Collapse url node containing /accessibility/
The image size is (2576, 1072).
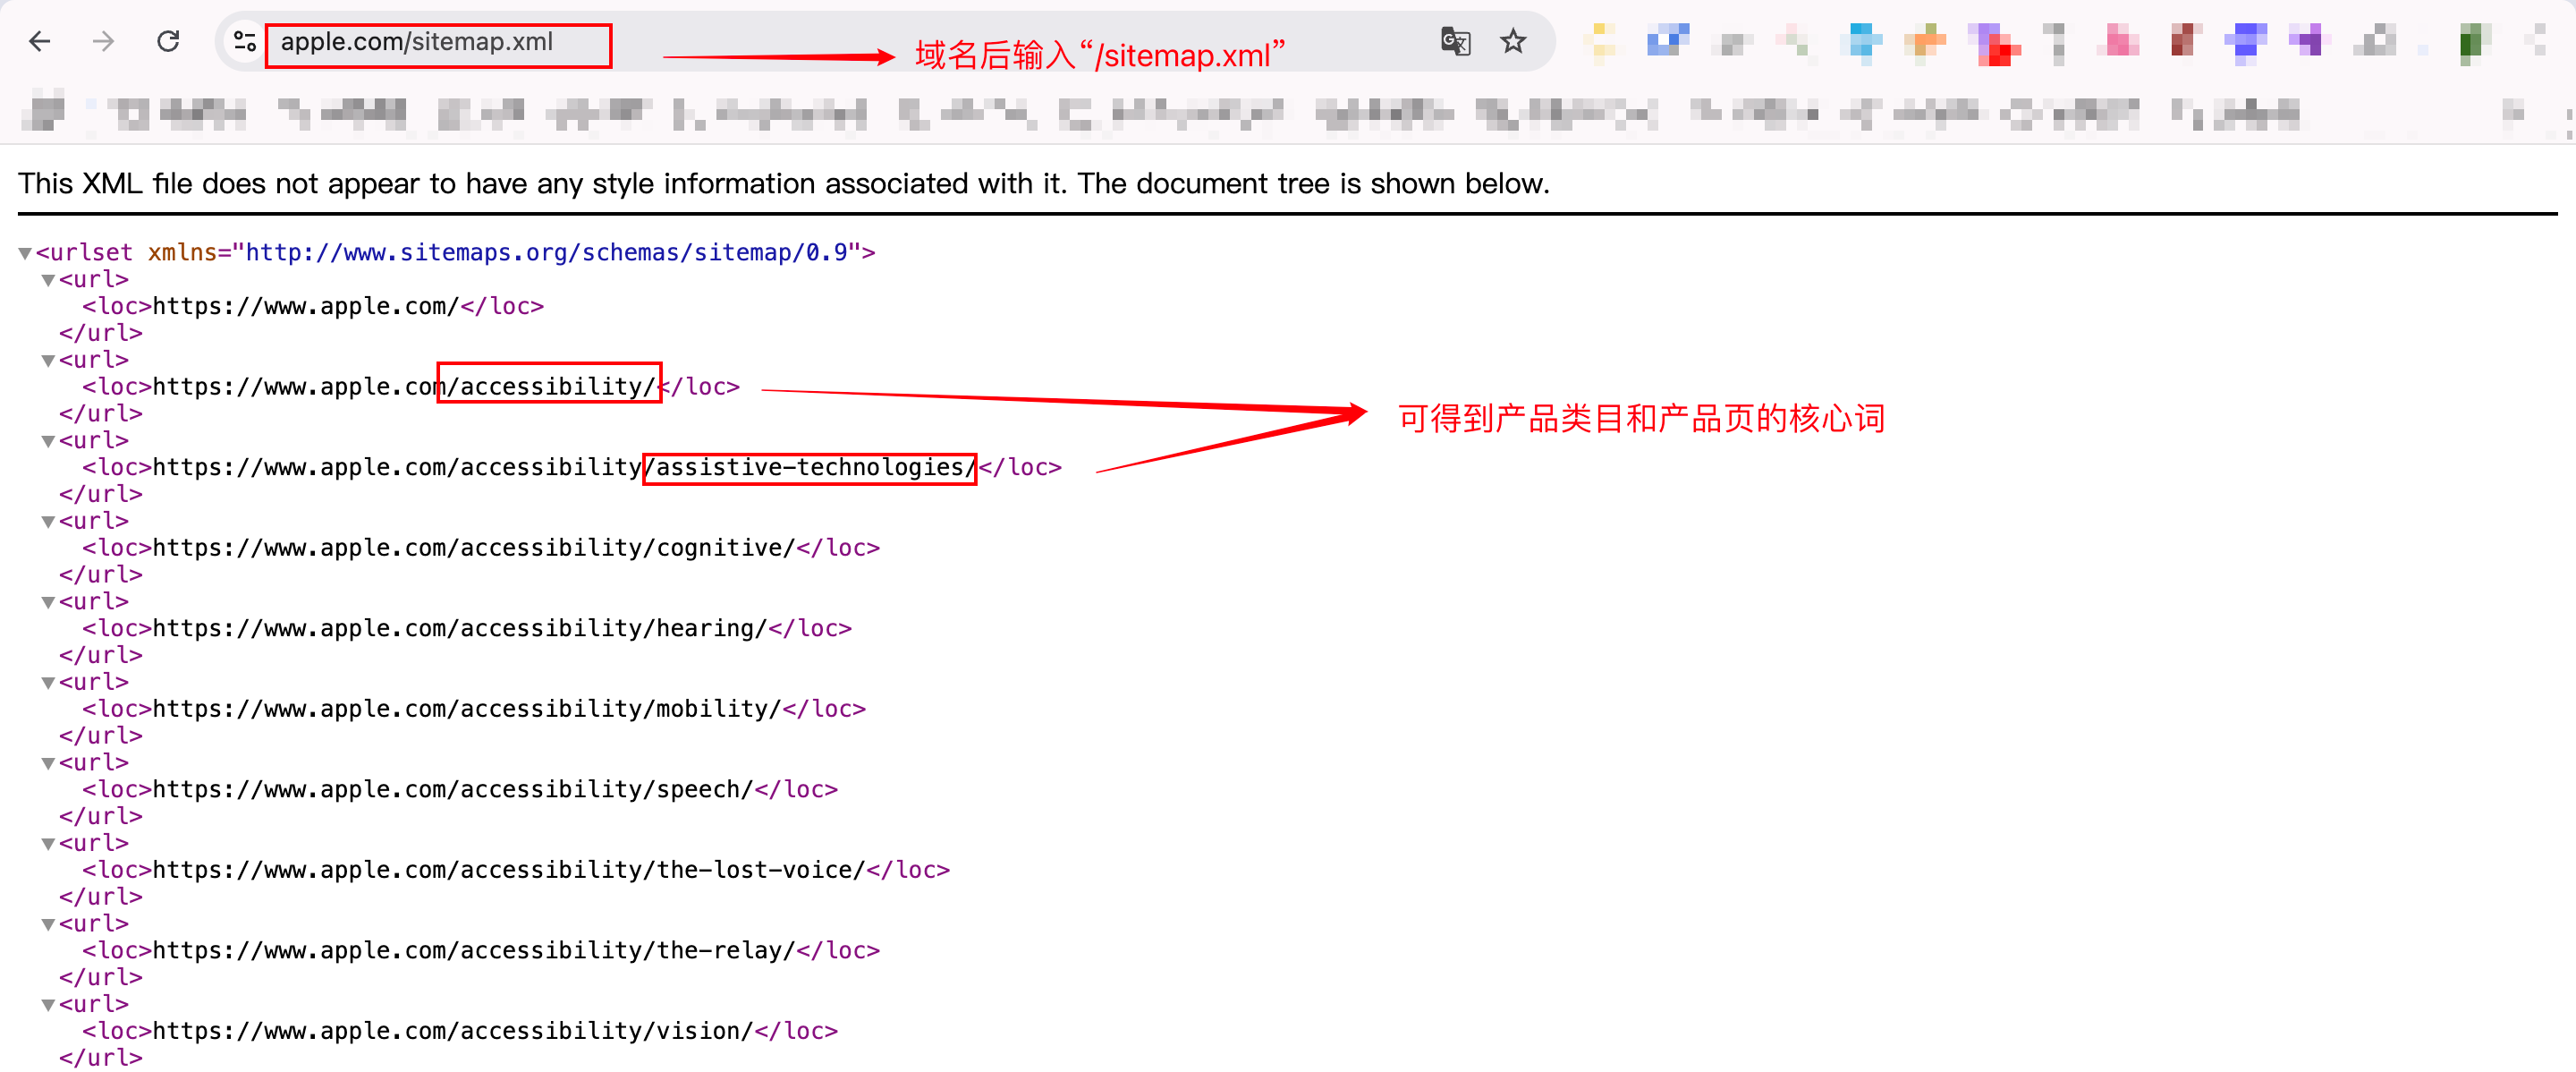tap(48, 360)
